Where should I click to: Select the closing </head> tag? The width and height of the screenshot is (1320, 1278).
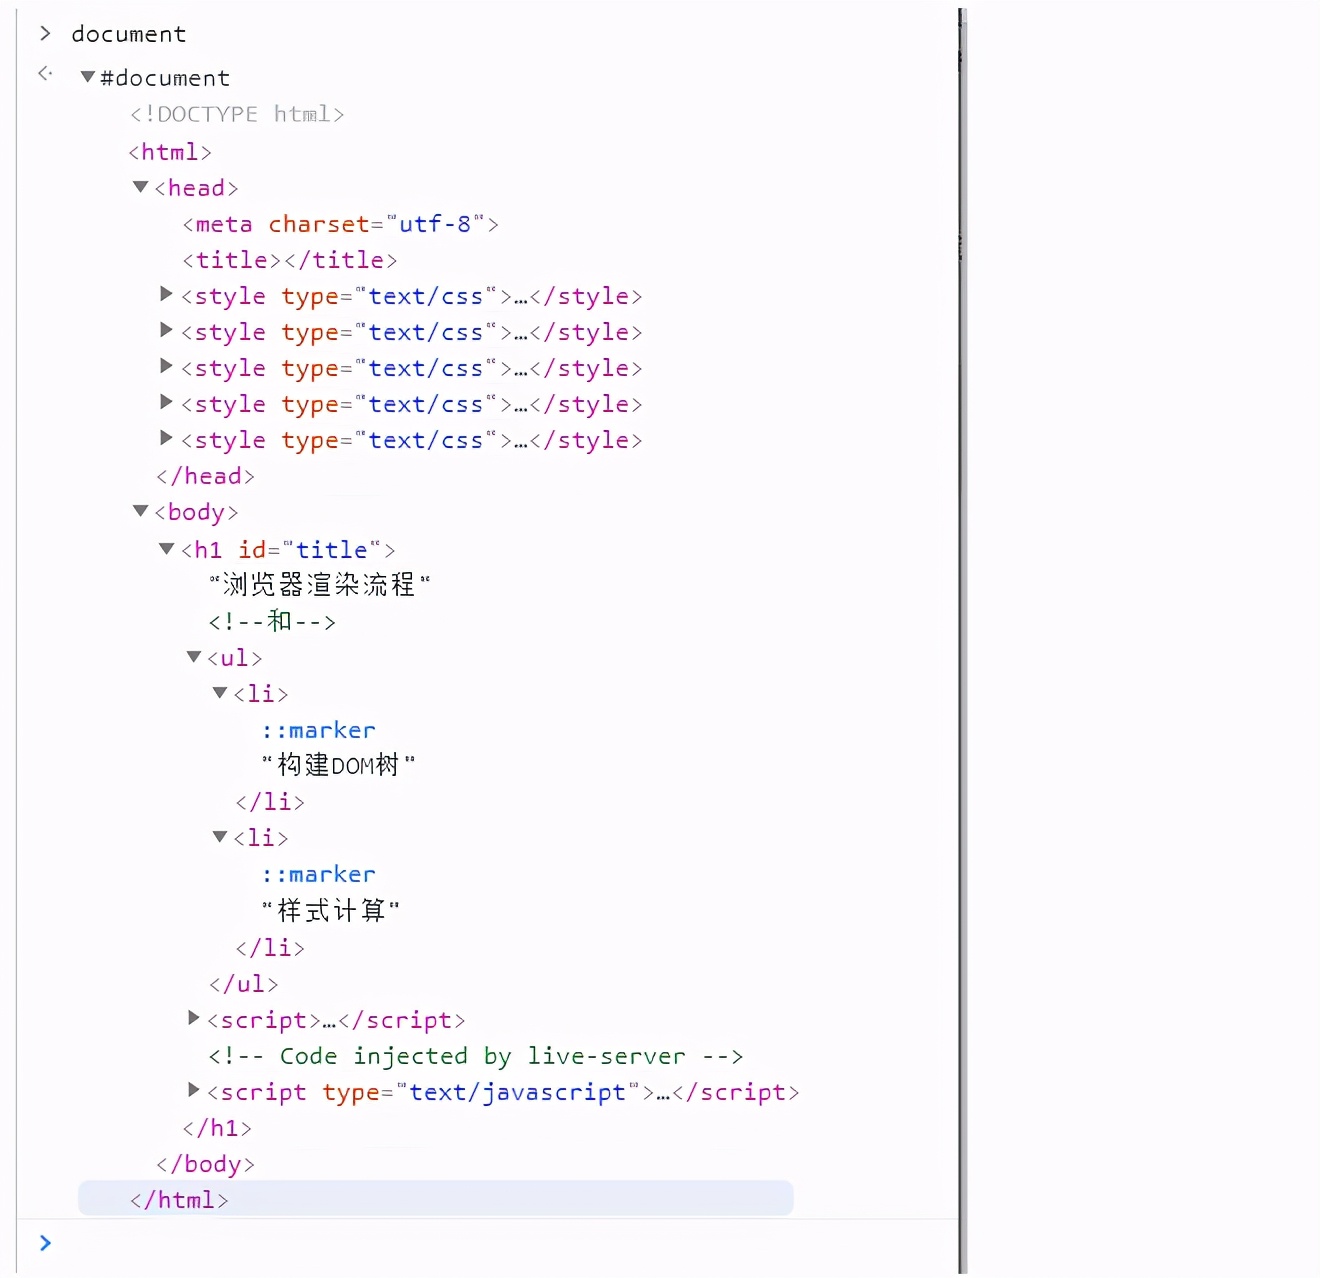206,476
